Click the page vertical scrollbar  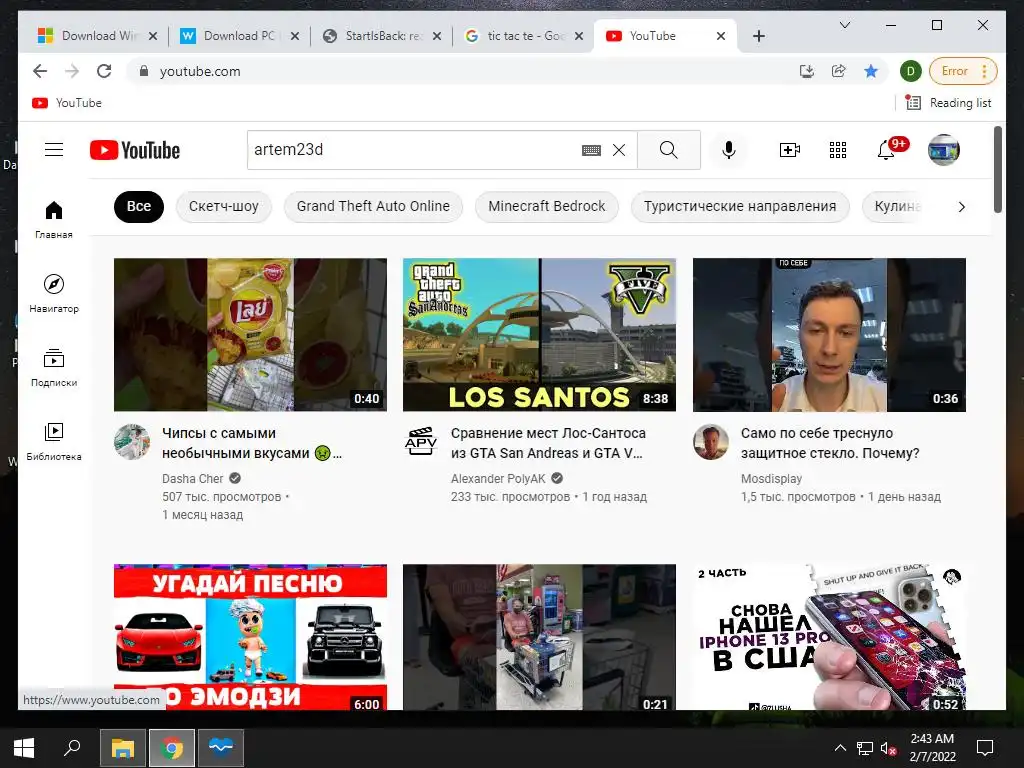997,169
